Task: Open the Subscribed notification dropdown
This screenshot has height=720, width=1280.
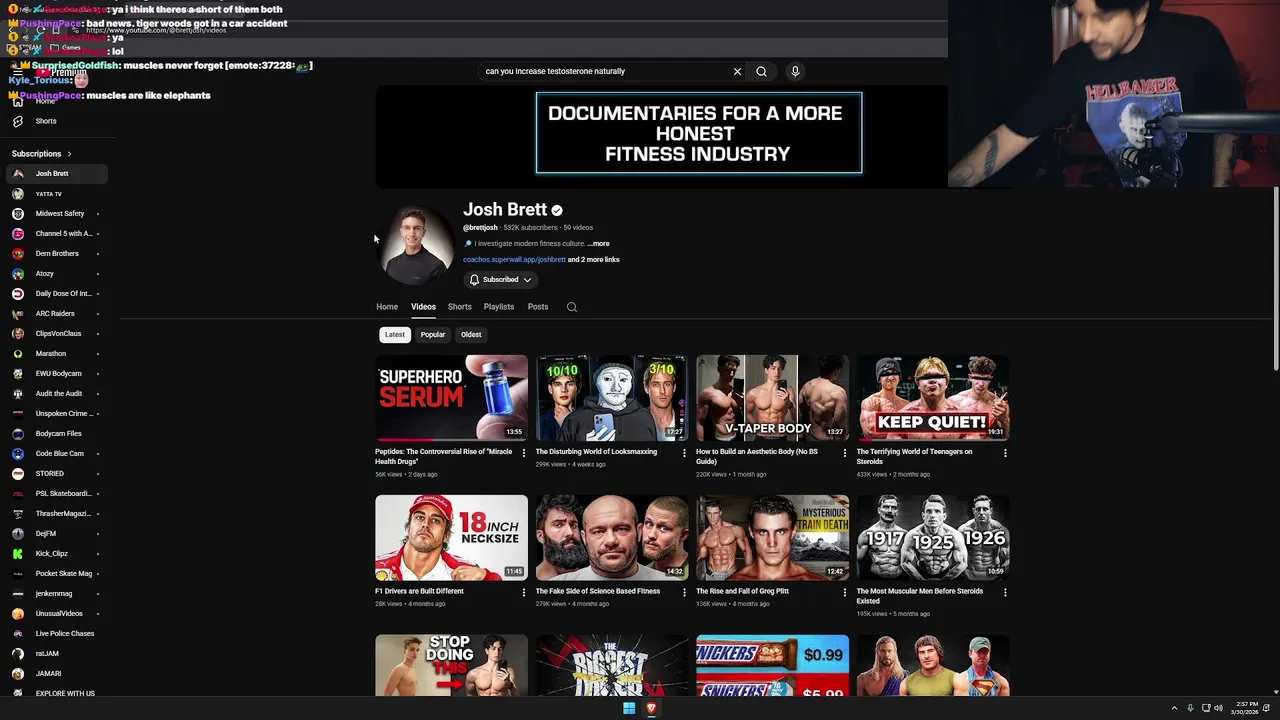Action: click(500, 280)
